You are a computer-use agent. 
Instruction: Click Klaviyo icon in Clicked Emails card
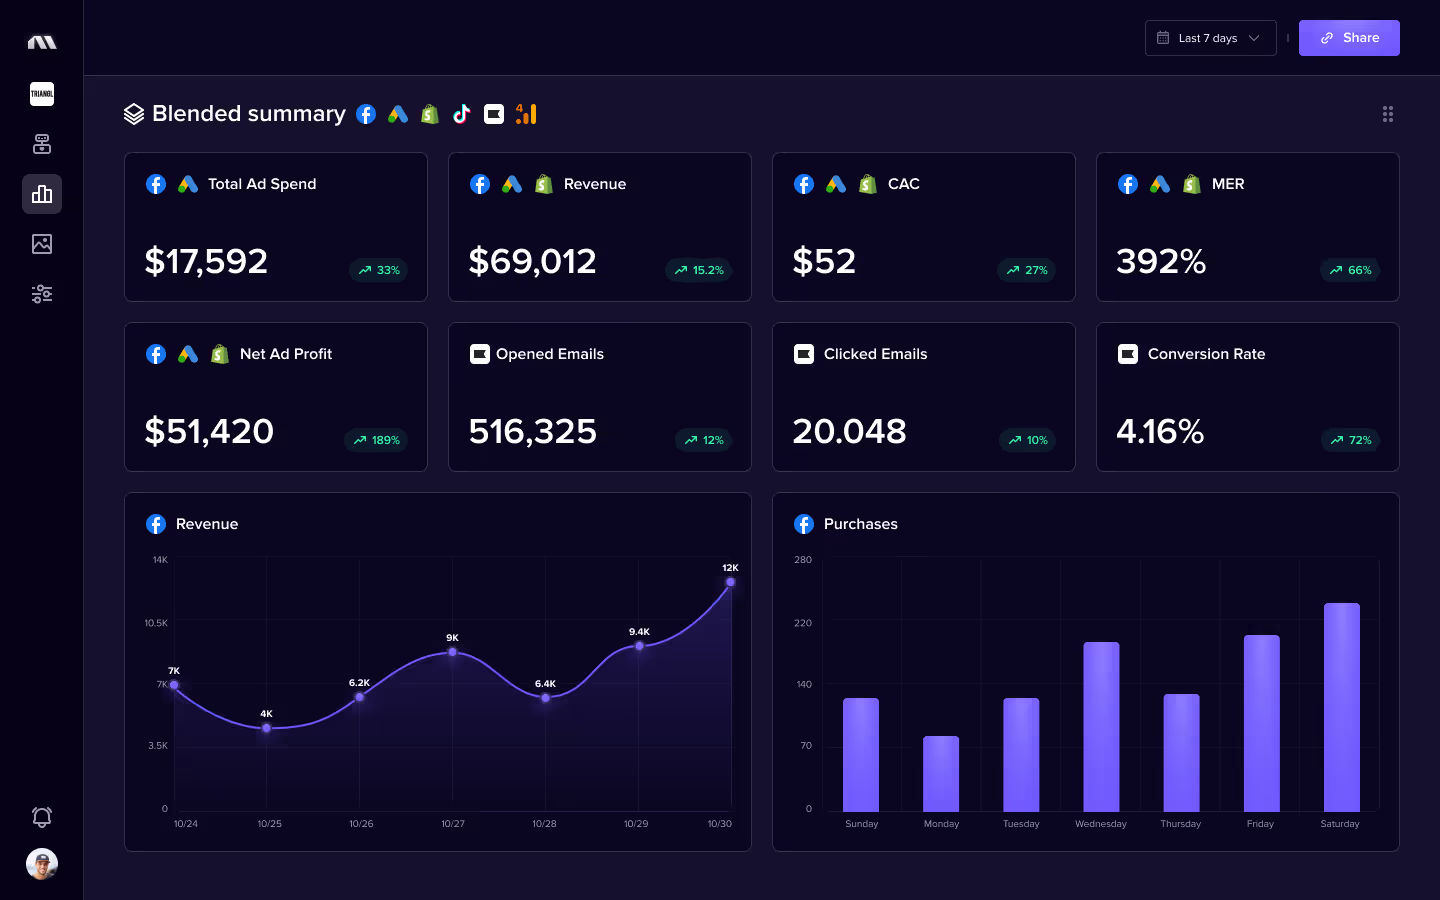coord(804,354)
